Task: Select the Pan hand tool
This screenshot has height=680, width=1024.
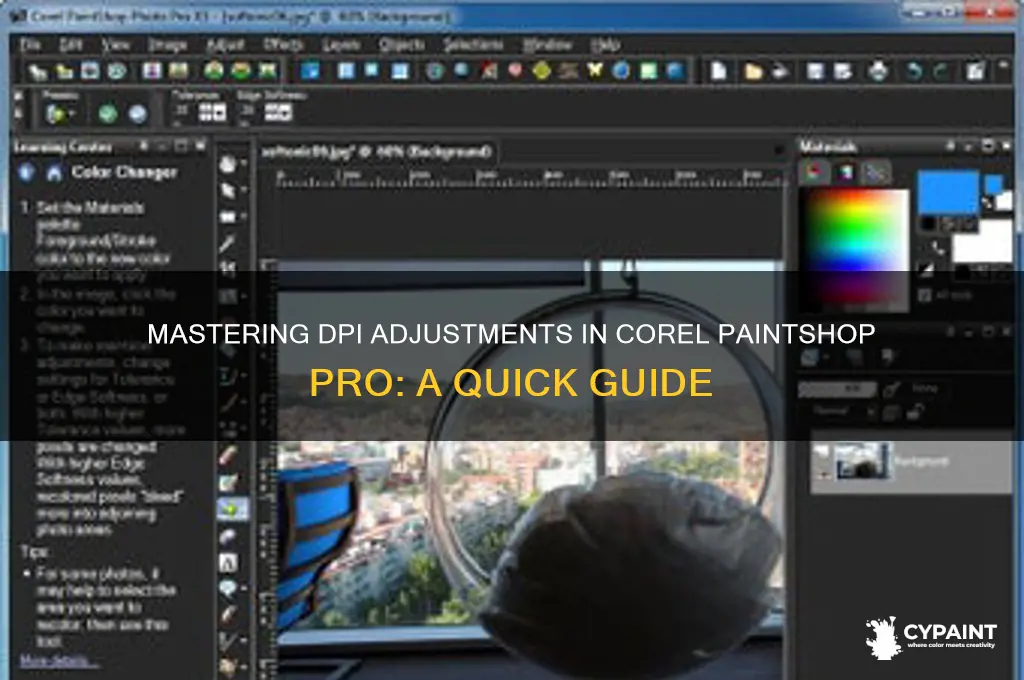Action: 227,163
